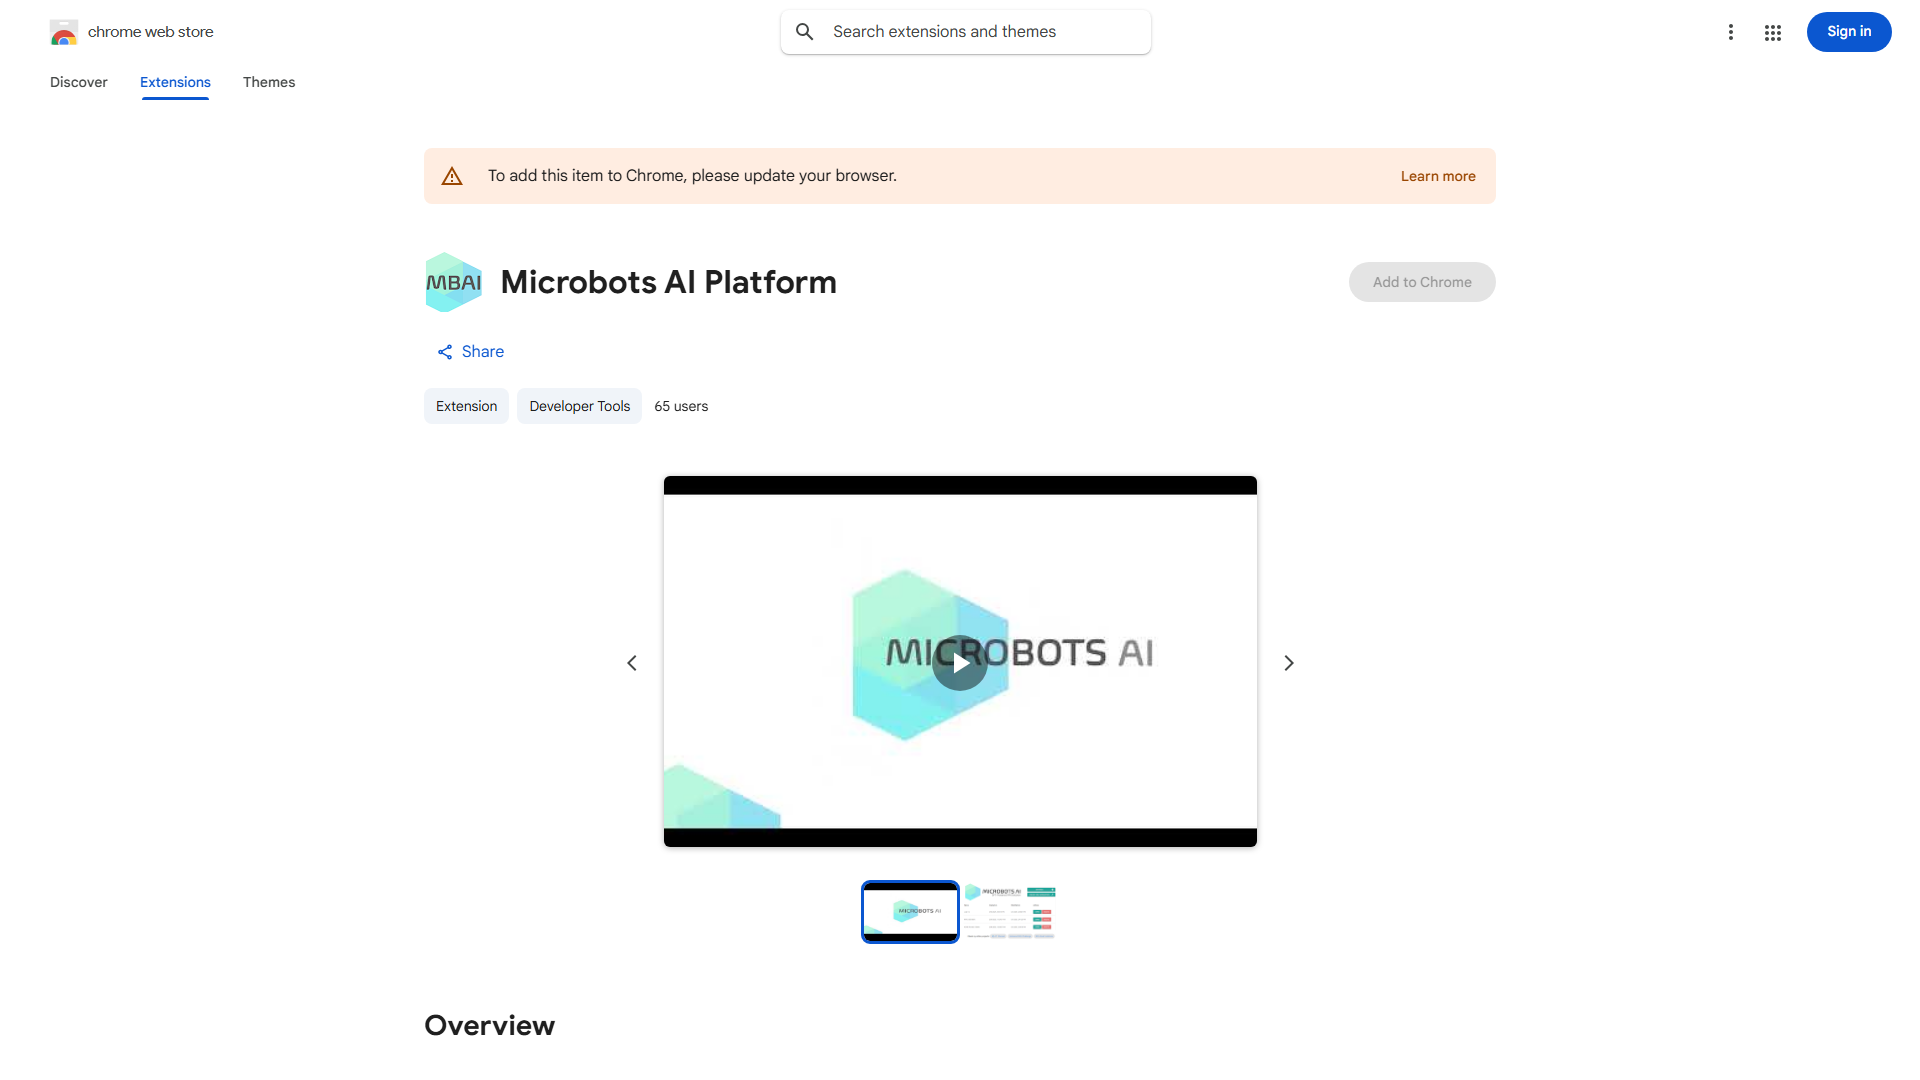Click the Chrome Web Store rainbow logo
This screenshot has height=1080, width=1920.
64,32
